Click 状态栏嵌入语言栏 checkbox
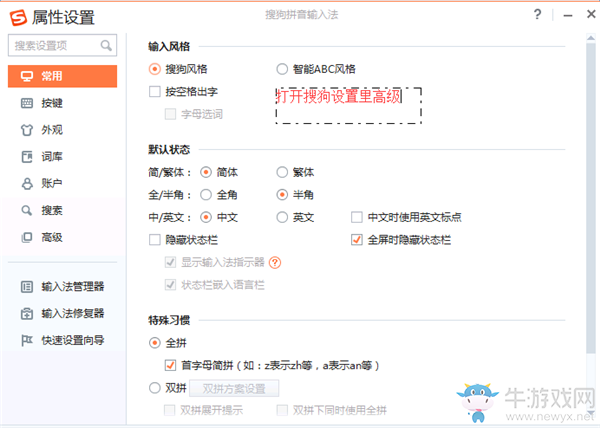Screen dimensions: 600x428 tap(170, 285)
